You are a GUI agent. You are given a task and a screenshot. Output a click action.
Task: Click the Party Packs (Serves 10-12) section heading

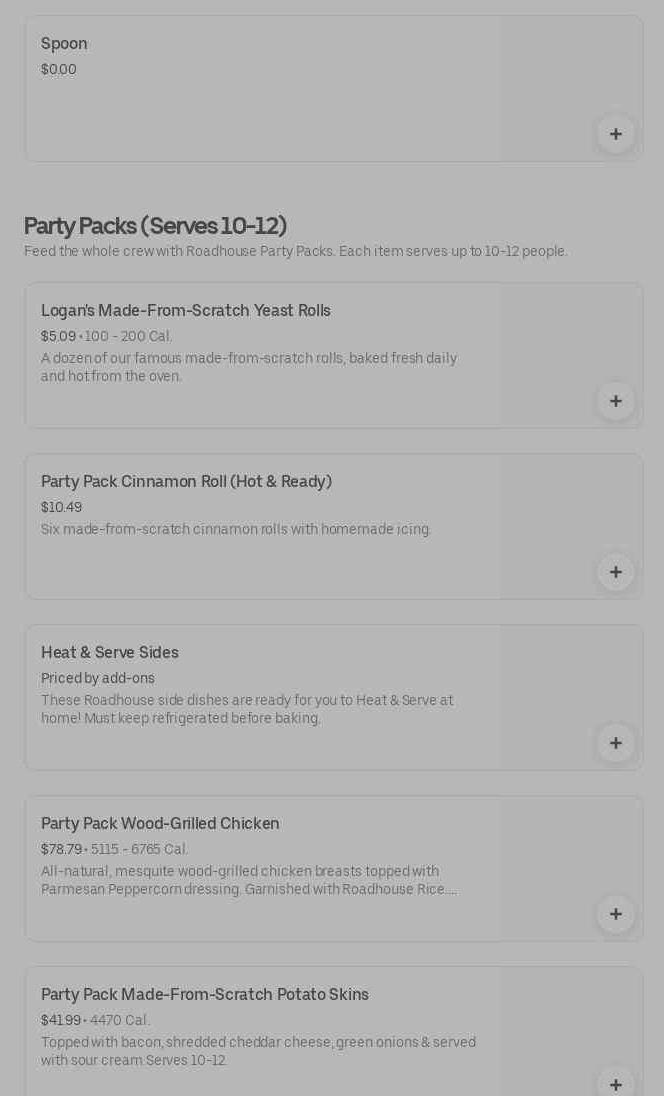155,226
